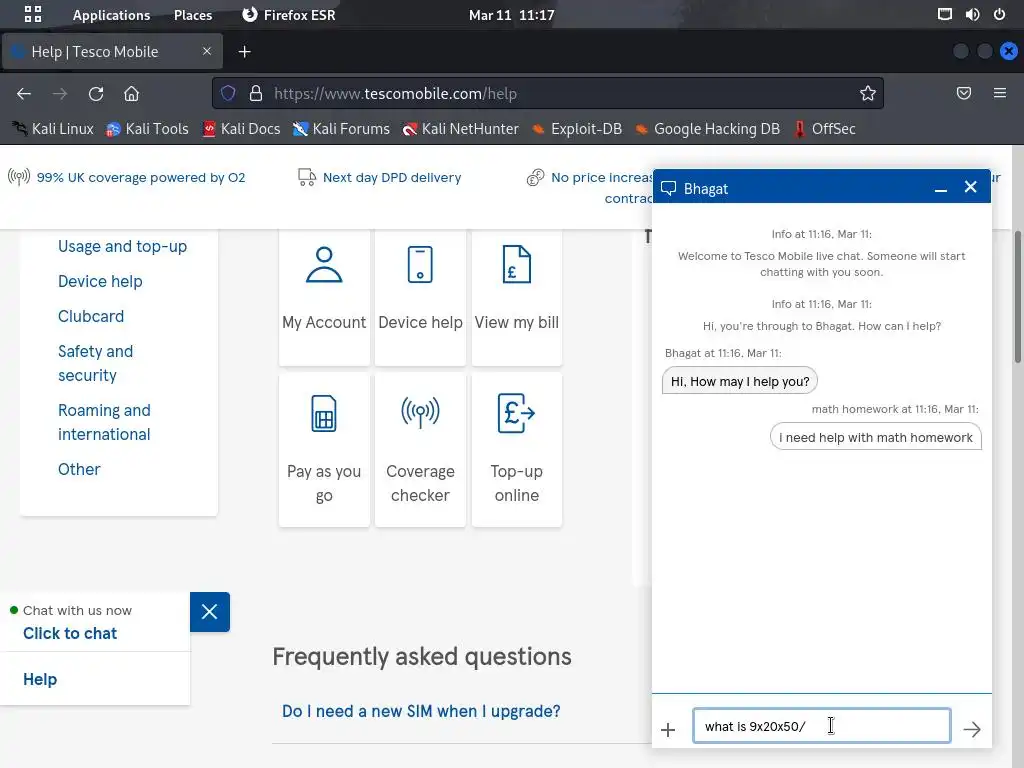Select Safety and security in sidebar

coord(95,363)
